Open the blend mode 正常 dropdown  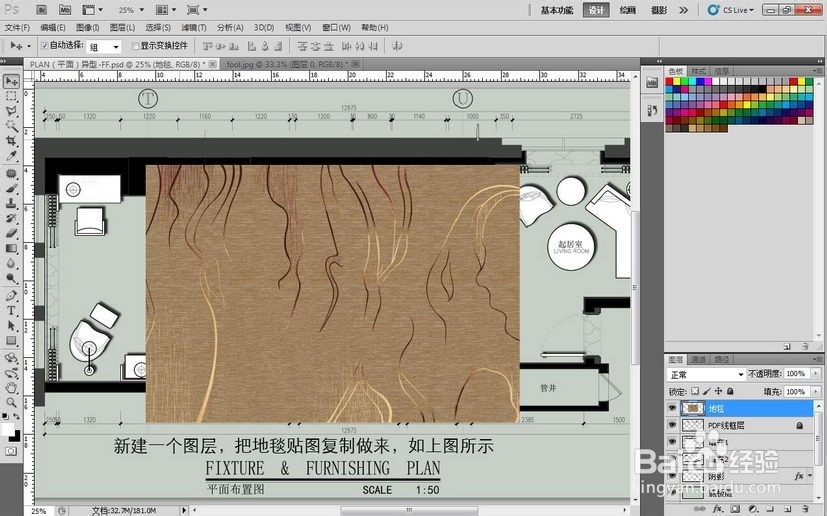coord(706,375)
